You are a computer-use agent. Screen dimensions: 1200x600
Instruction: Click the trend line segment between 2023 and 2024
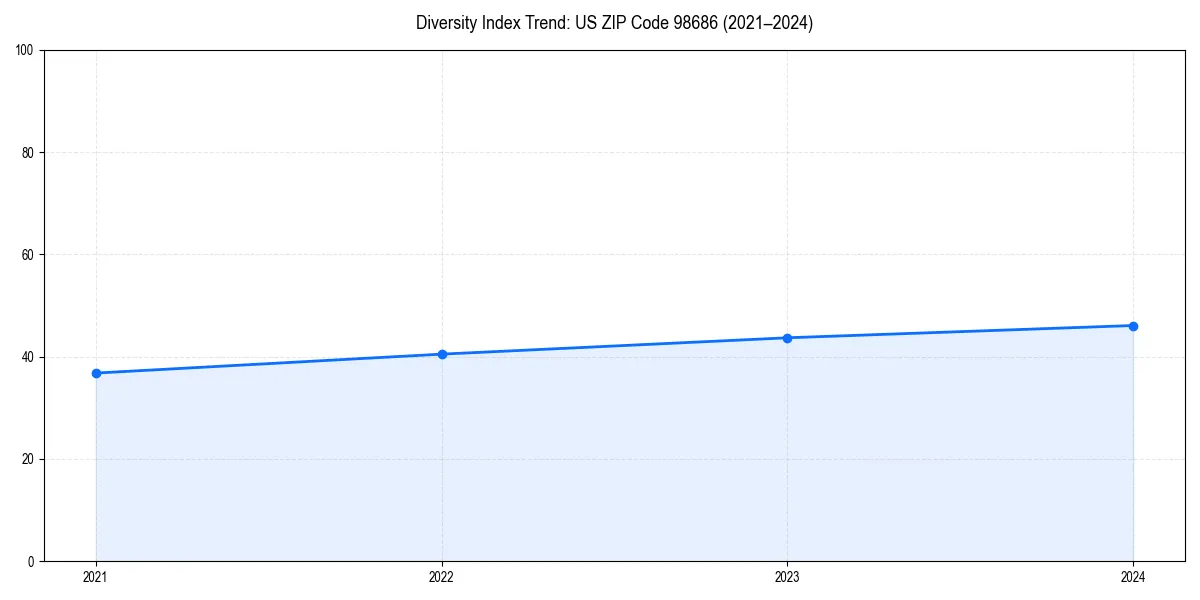coord(960,331)
